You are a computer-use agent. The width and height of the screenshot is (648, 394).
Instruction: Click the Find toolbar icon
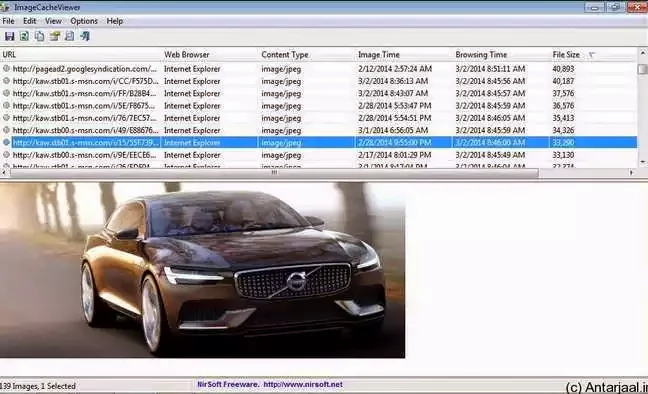click(x=69, y=36)
